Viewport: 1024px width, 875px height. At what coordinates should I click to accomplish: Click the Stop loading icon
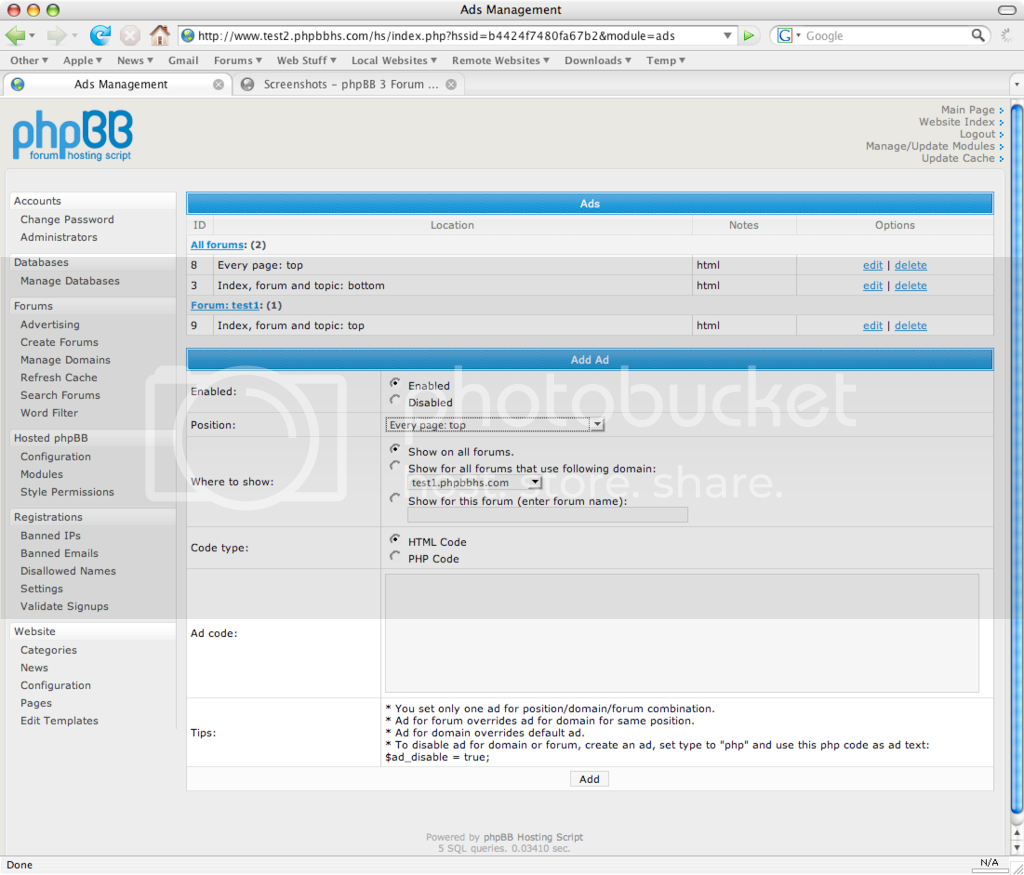click(x=130, y=36)
